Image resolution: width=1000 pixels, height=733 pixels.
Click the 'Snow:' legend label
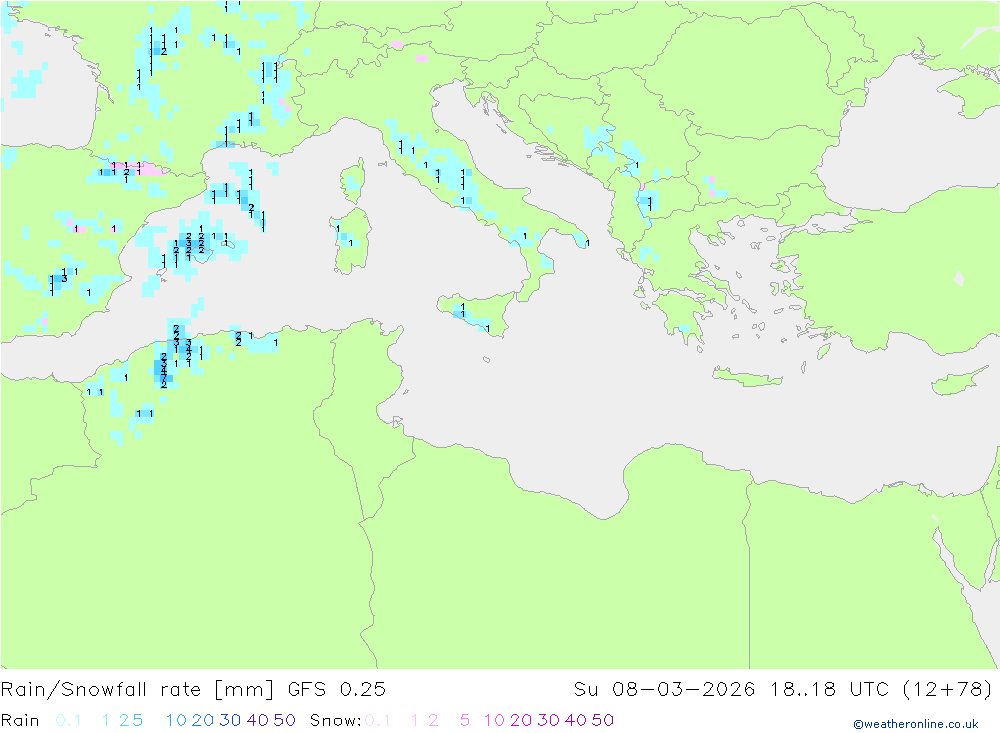(335, 720)
